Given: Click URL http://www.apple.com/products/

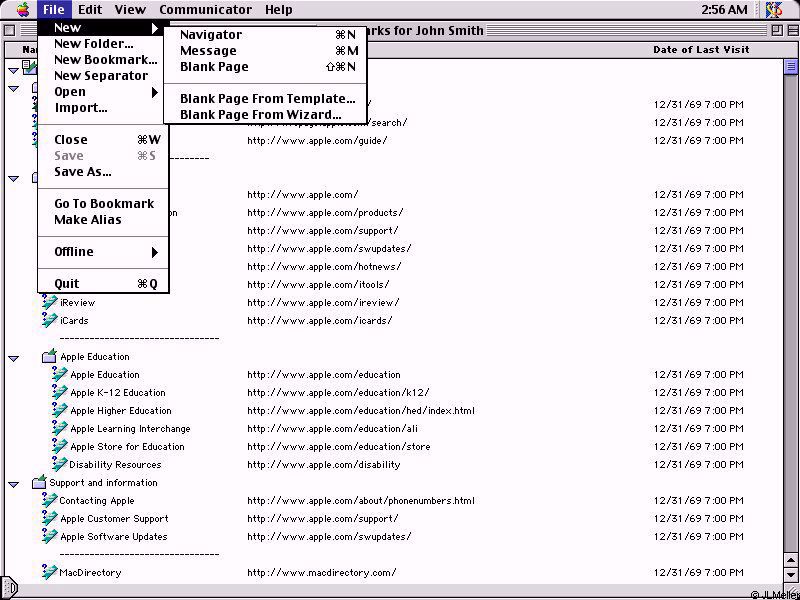Looking at the screenshot, I should pyautogui.click(x=325, y=212).
